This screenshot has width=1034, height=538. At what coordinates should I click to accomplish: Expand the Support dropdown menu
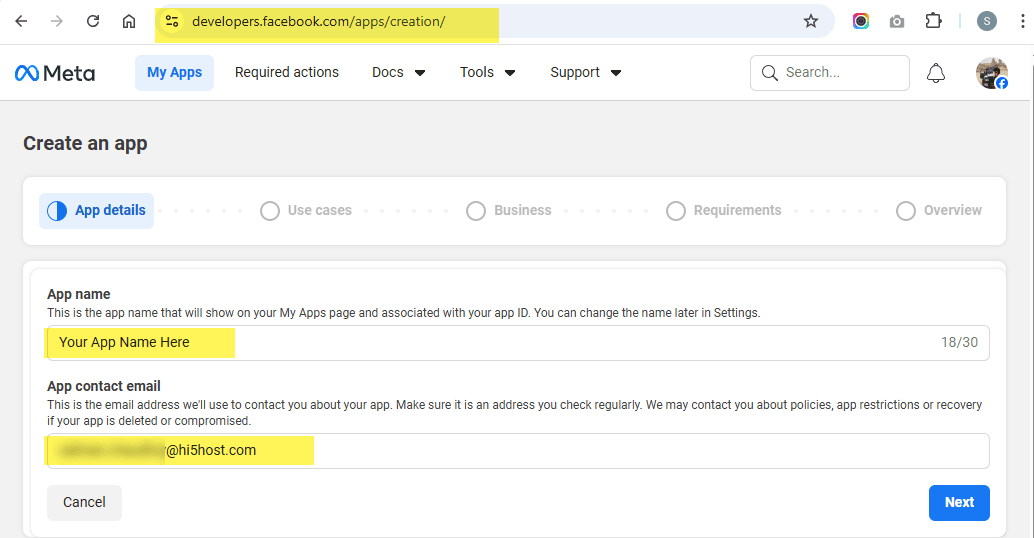click(585, 73)
